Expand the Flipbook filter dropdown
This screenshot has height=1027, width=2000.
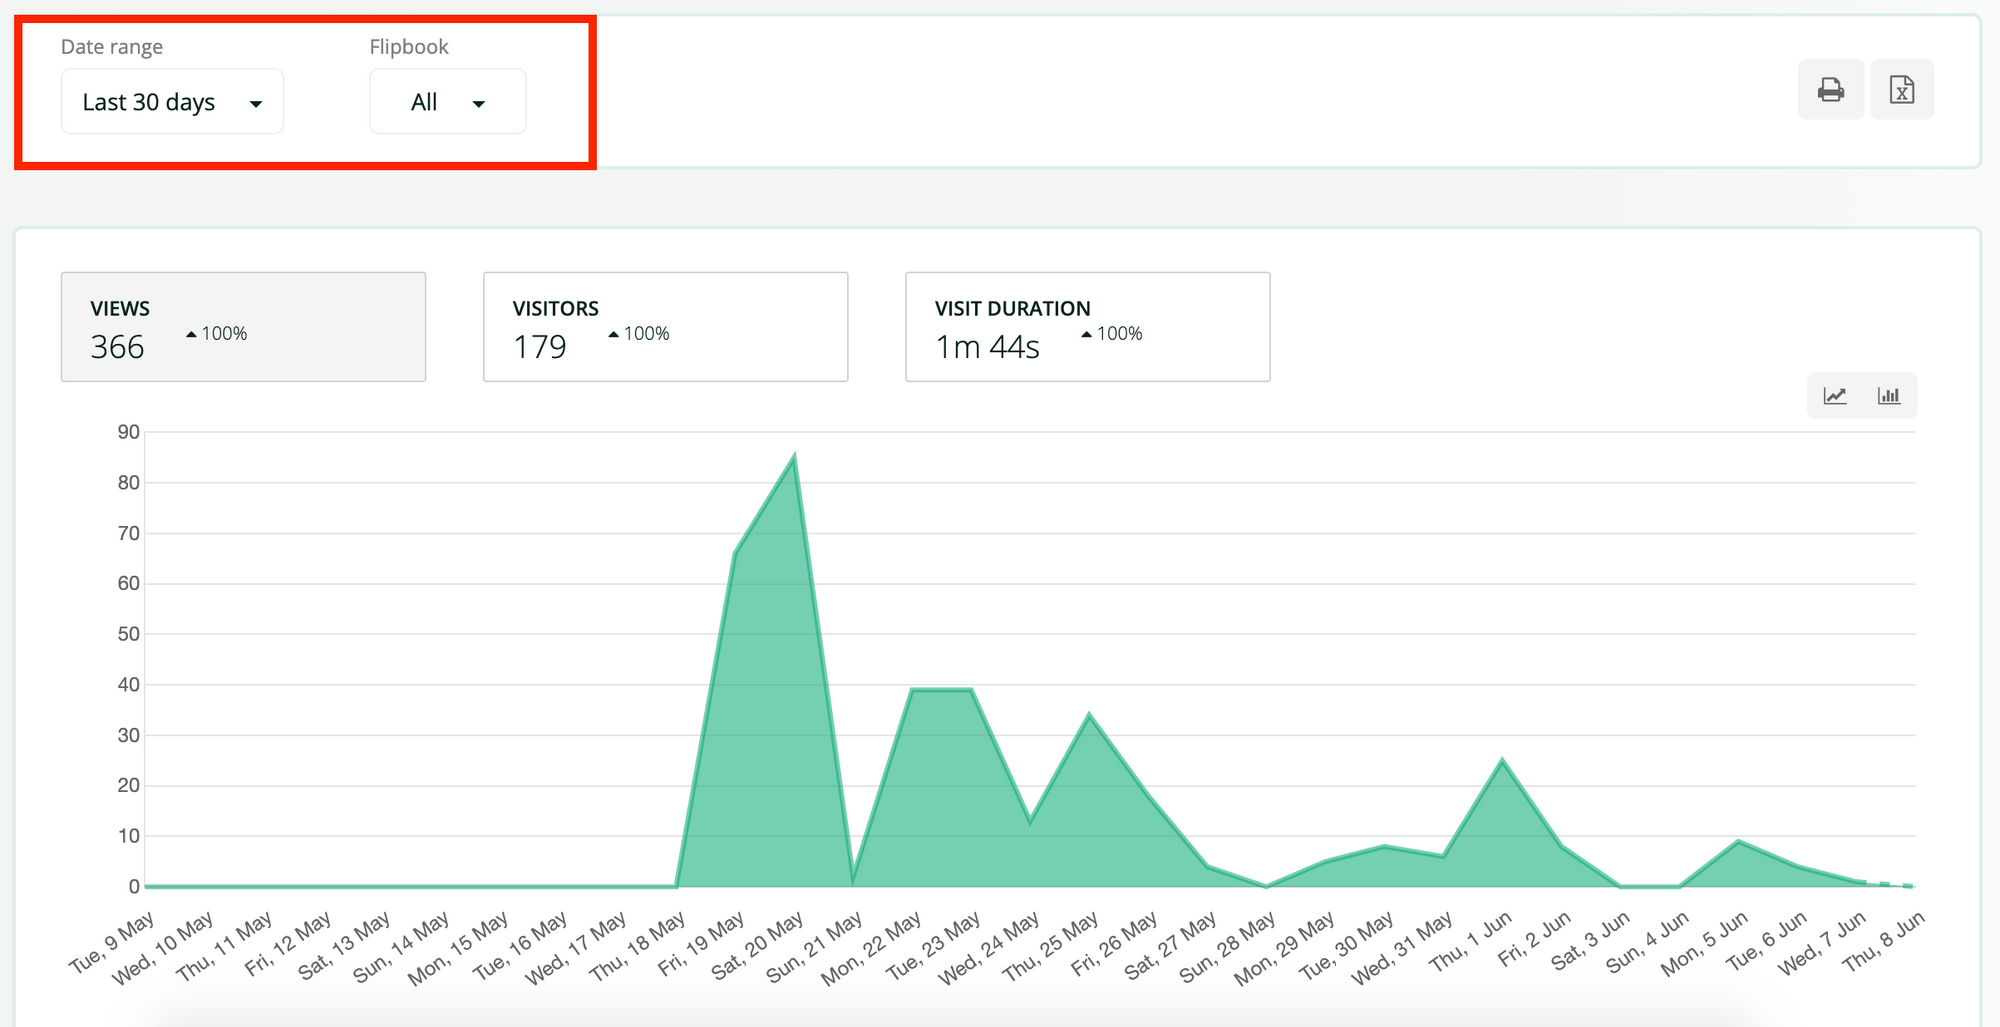447,102
